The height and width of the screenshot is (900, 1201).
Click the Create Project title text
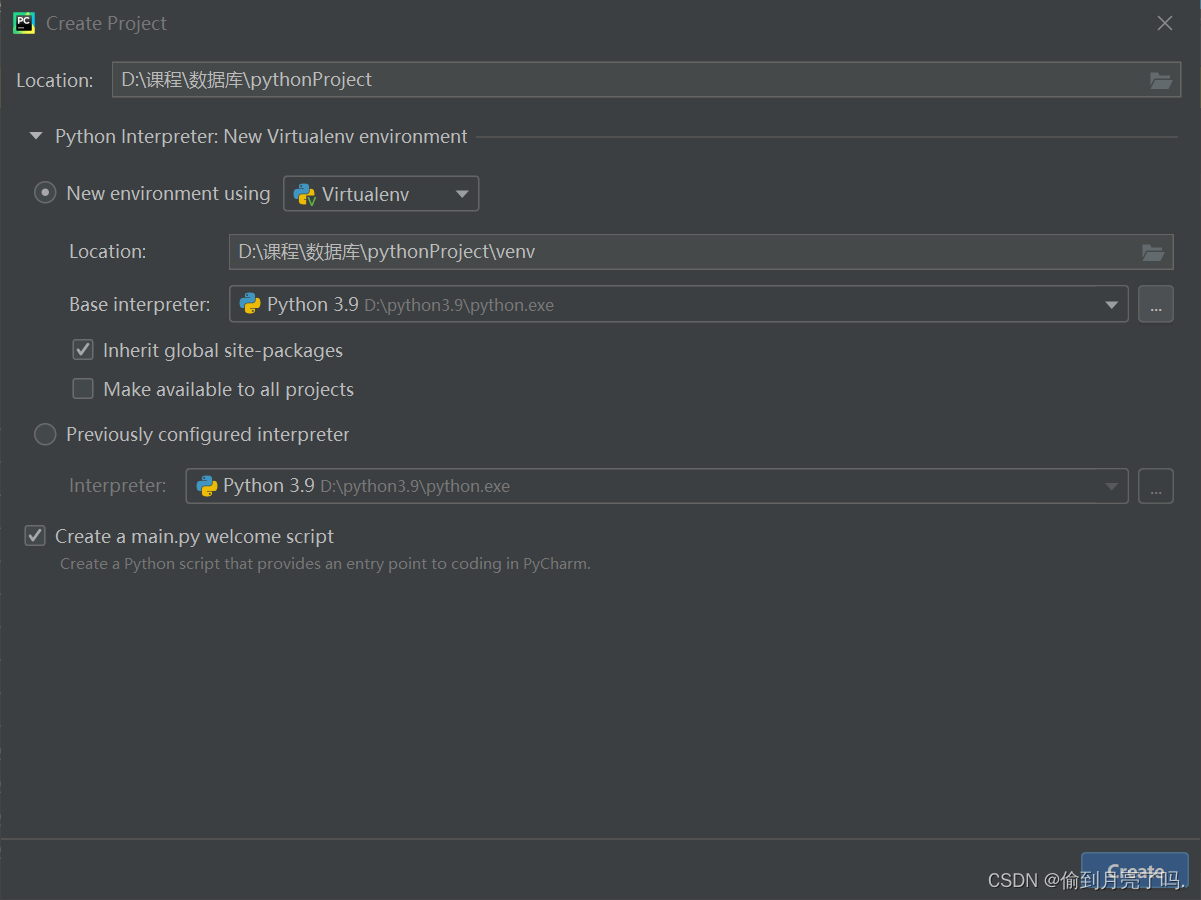pyautogui.click(x=107, y=23)
